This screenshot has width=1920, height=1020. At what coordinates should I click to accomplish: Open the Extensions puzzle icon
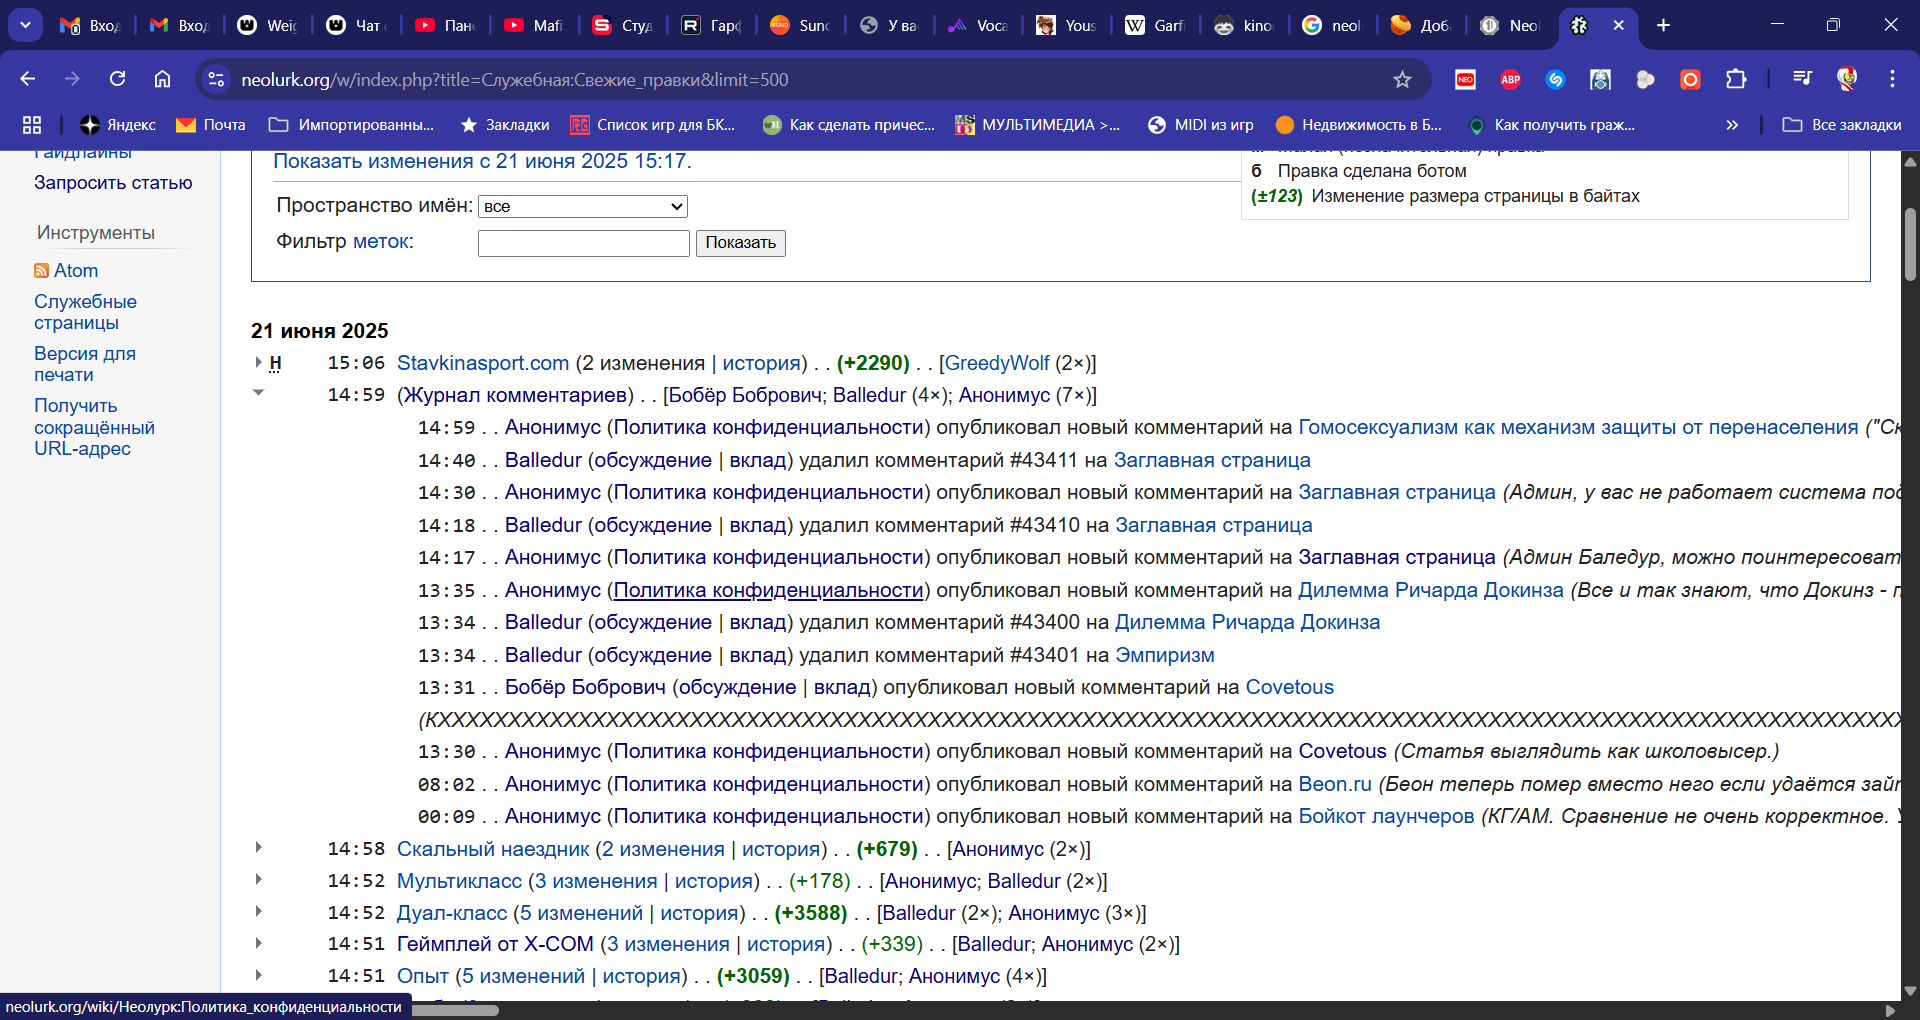[1736, 79]
